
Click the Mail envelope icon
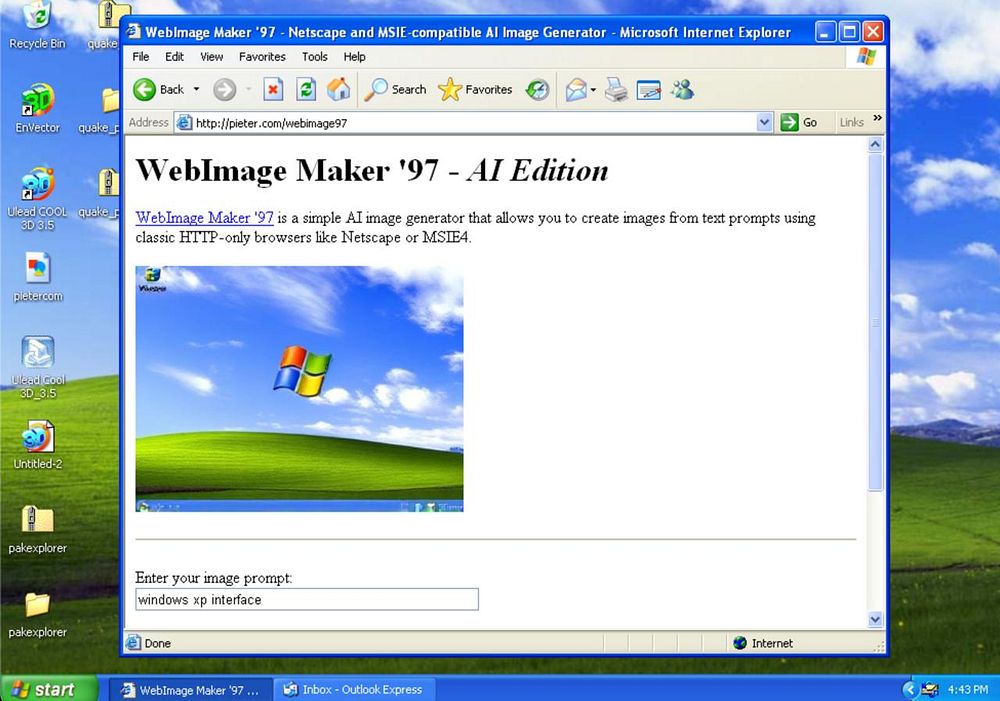click(x=576, y=89)
